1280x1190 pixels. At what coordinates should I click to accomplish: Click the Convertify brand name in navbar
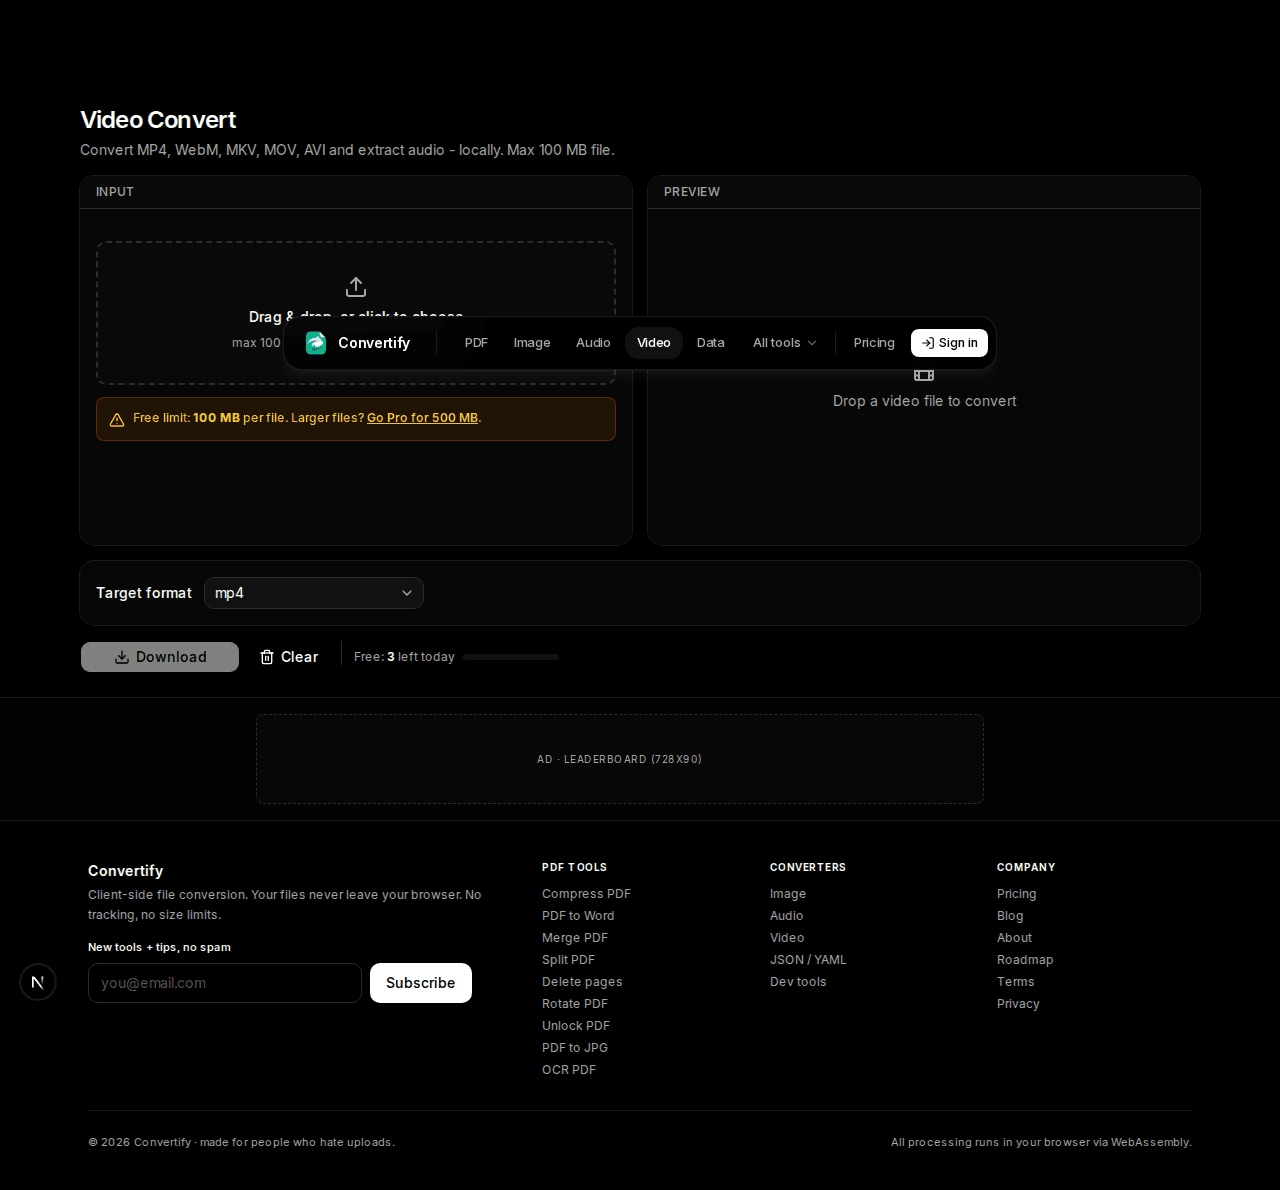click(x=374, y=343)
